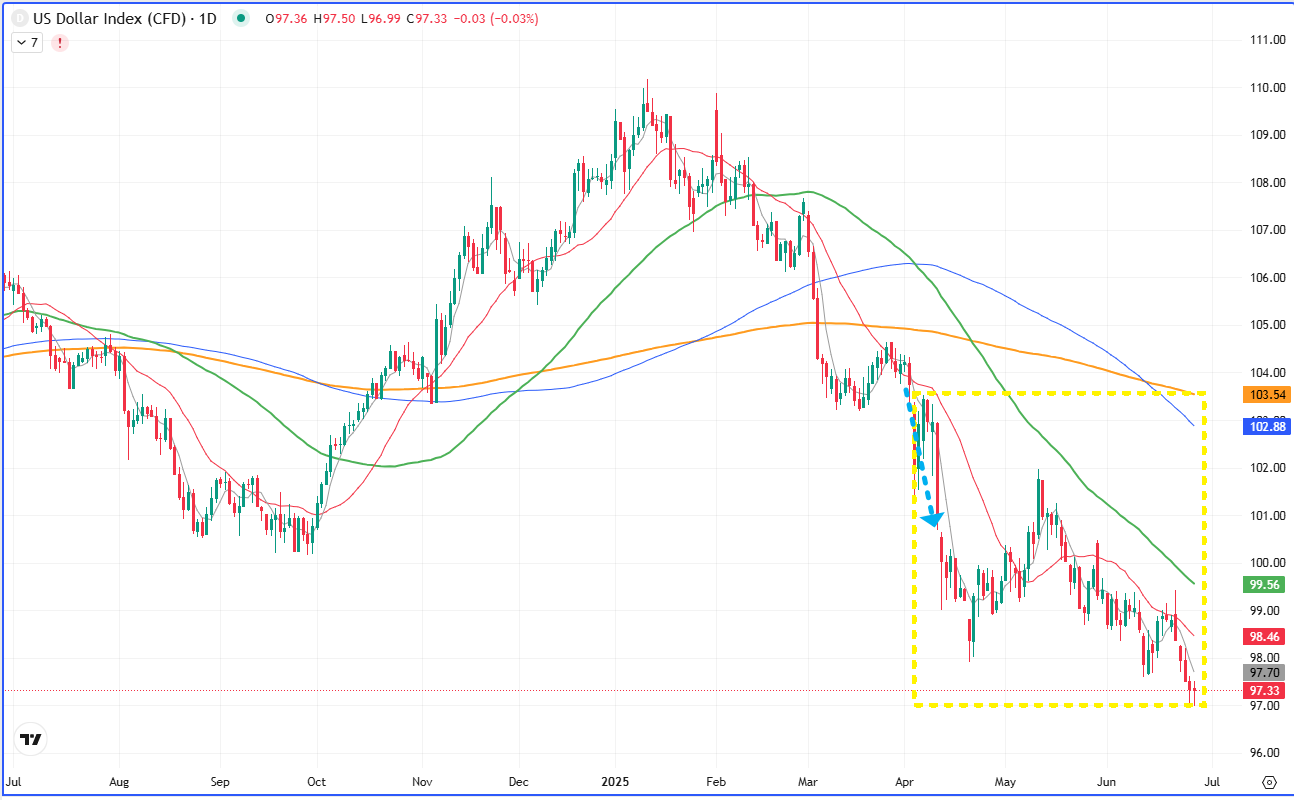Select the orange 103.54 price label

[x=1266, y=395]
